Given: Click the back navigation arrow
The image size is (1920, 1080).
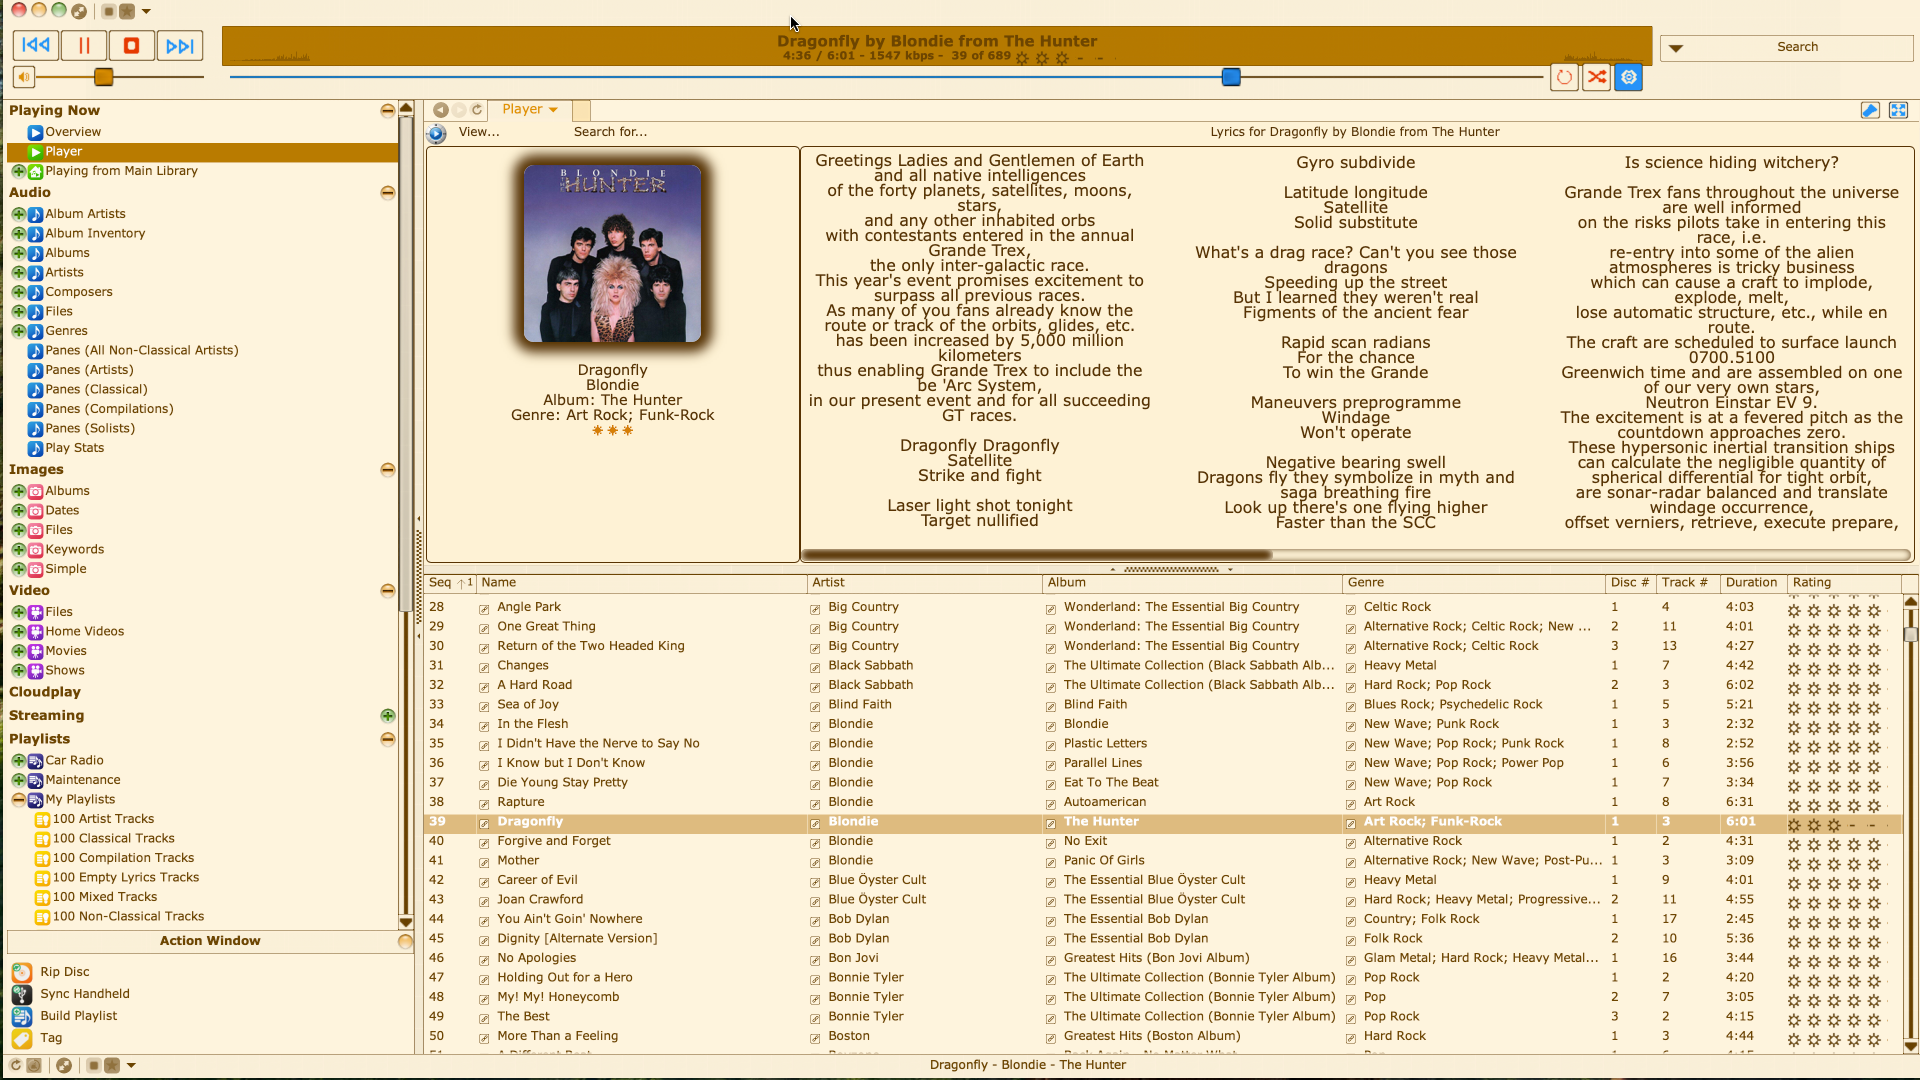Looking at the screenshot, I should (x=441, y=110).
